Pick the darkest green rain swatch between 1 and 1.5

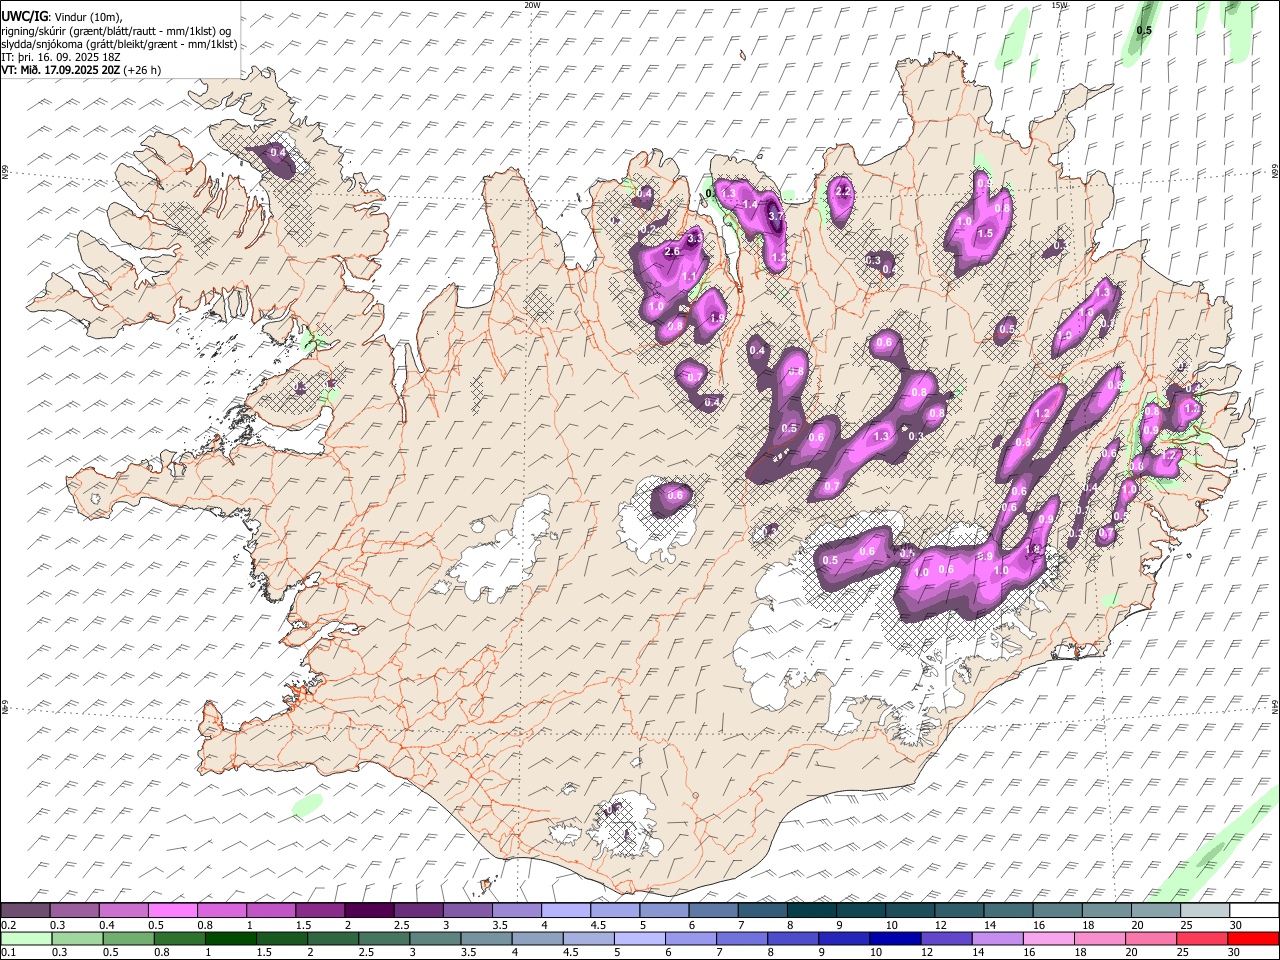229,939
